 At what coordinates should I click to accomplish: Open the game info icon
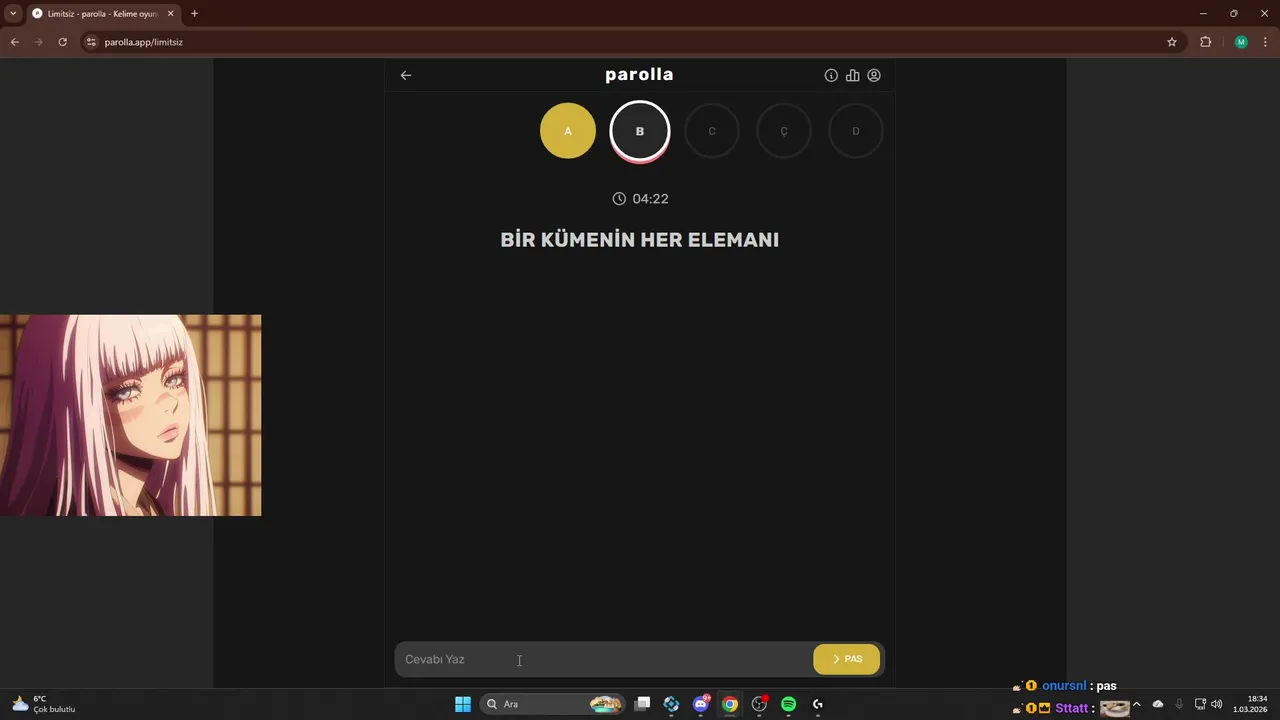(x=831, y=75)
